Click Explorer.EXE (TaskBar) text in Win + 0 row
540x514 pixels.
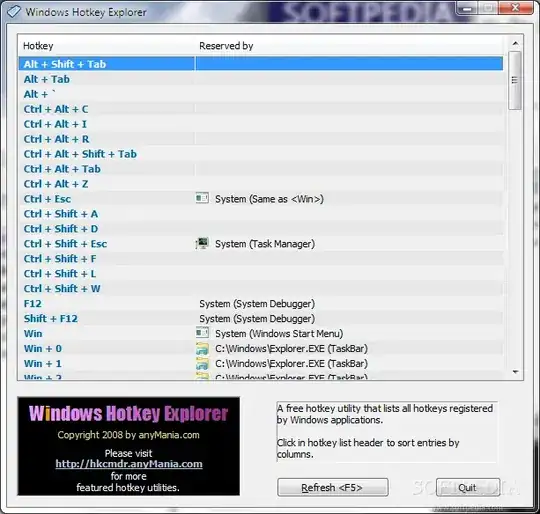click(x=291, y=349)
